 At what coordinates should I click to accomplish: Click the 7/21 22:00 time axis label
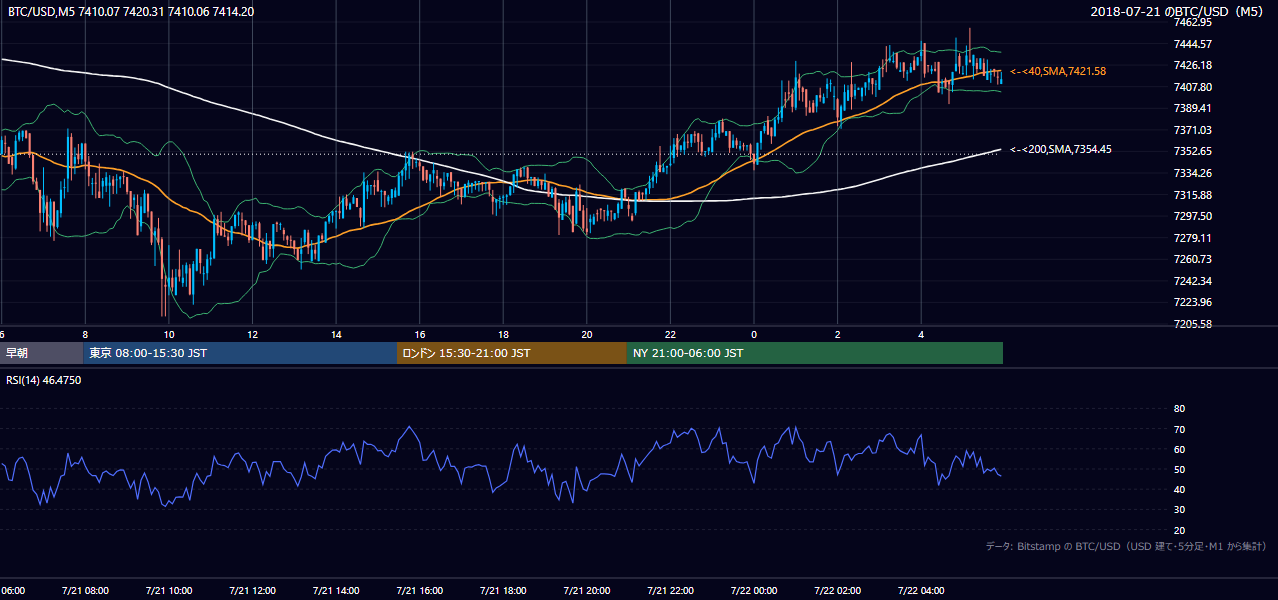[670, 591]
